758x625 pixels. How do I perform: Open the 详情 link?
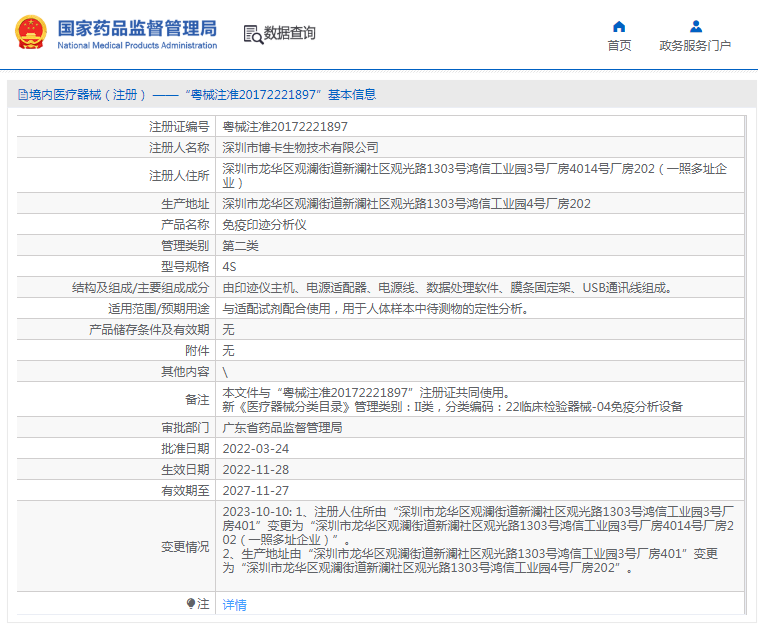pyautogui.click(x=234, y=604)
